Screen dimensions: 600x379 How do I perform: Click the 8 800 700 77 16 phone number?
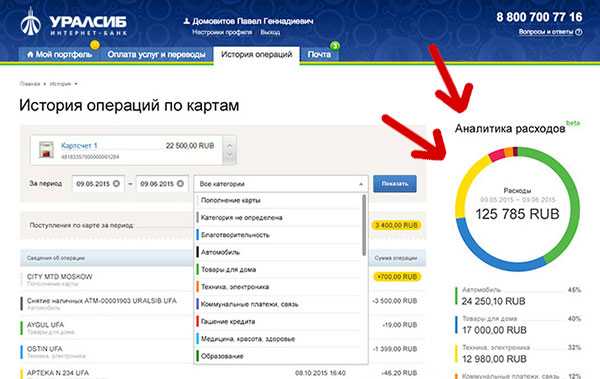tap(539, 17)
